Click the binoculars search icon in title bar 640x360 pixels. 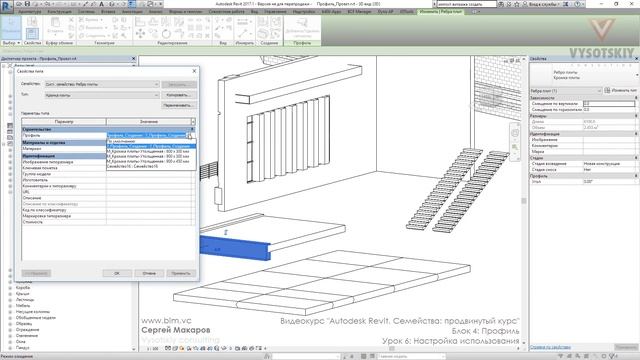501,4
